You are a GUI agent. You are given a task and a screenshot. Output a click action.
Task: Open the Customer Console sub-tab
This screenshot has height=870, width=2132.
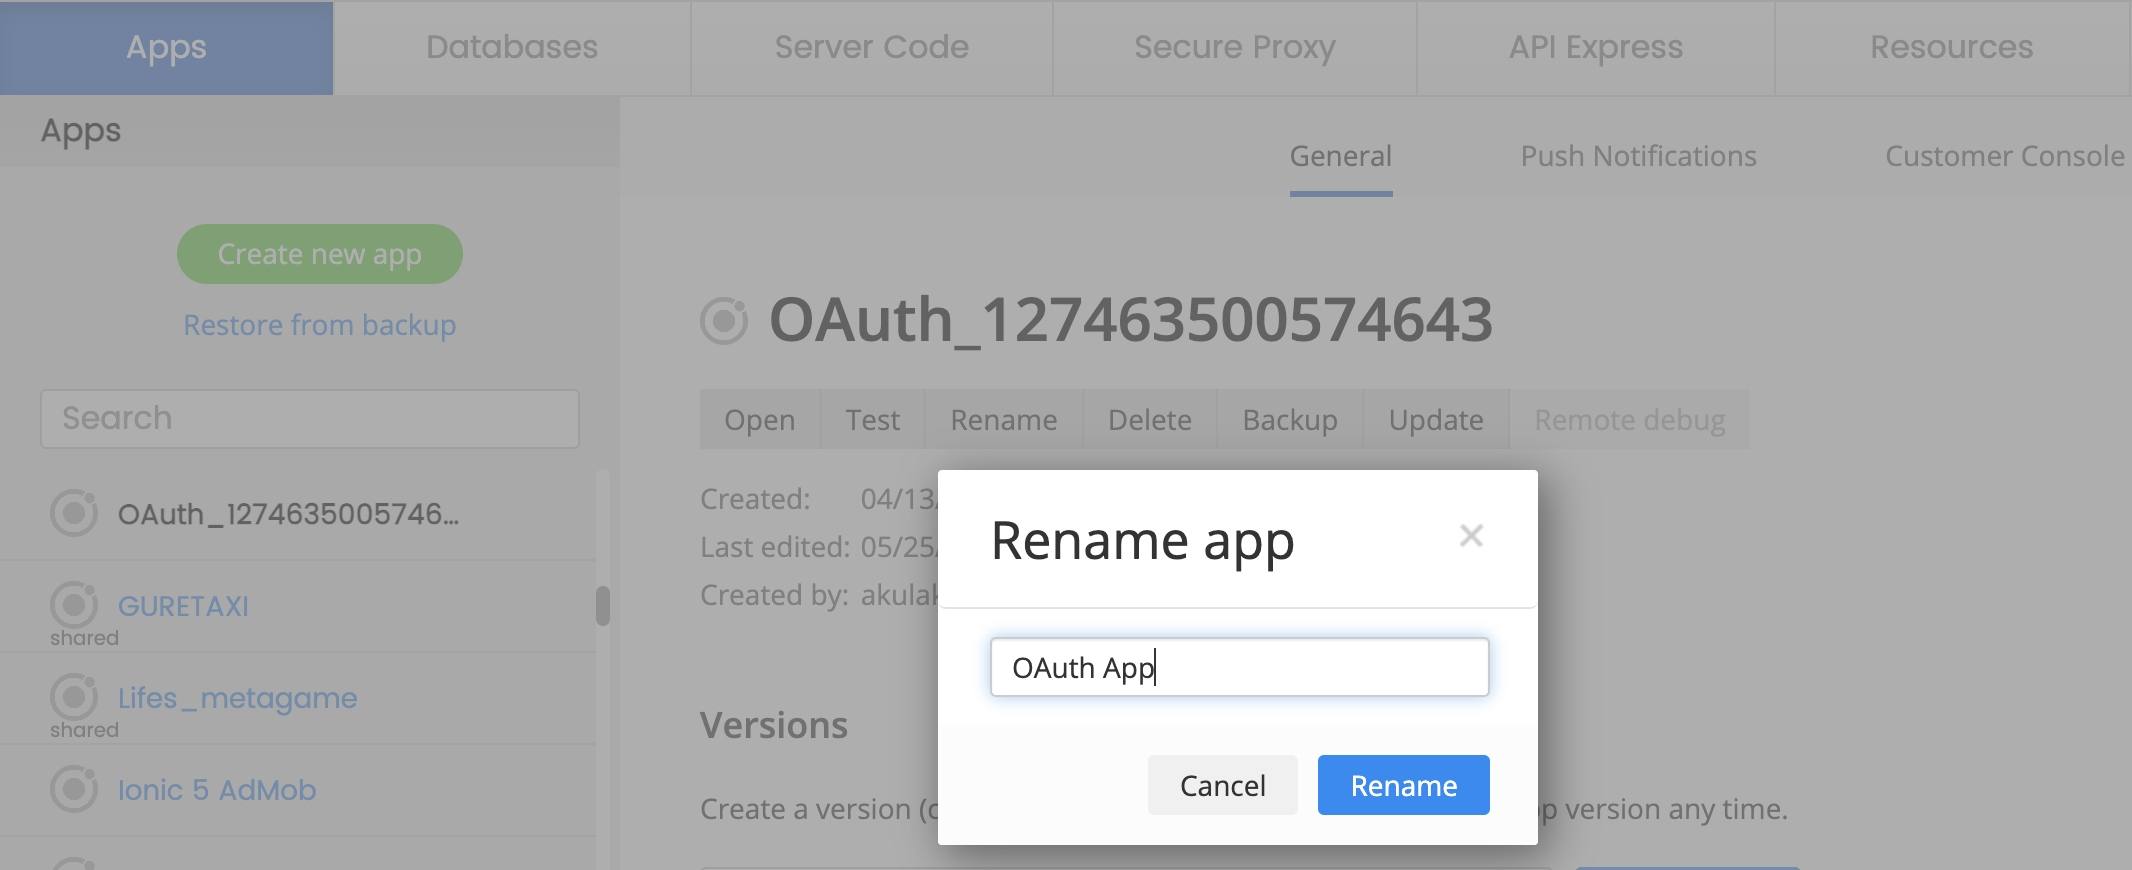pyautogui.click(x=2005, y=157)
